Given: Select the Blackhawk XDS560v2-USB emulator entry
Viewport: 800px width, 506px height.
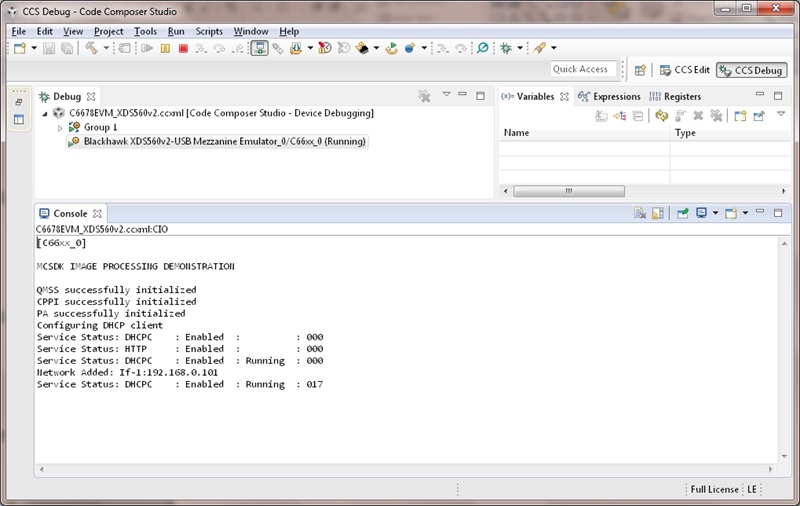Looking at the screenshot, I should (224, 142).
